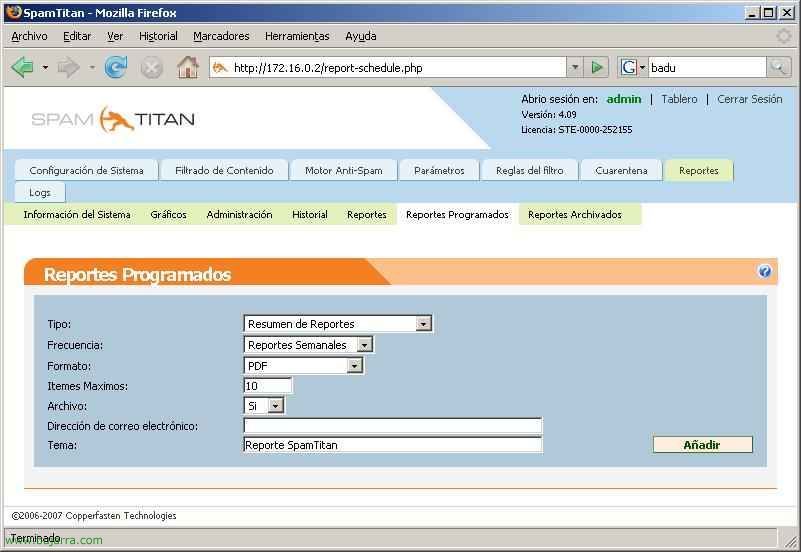Image resolution: width=801 pixels, height=552 pixels.
Task: Expand the address bar URL dropdown
Action: coord(575,67)
